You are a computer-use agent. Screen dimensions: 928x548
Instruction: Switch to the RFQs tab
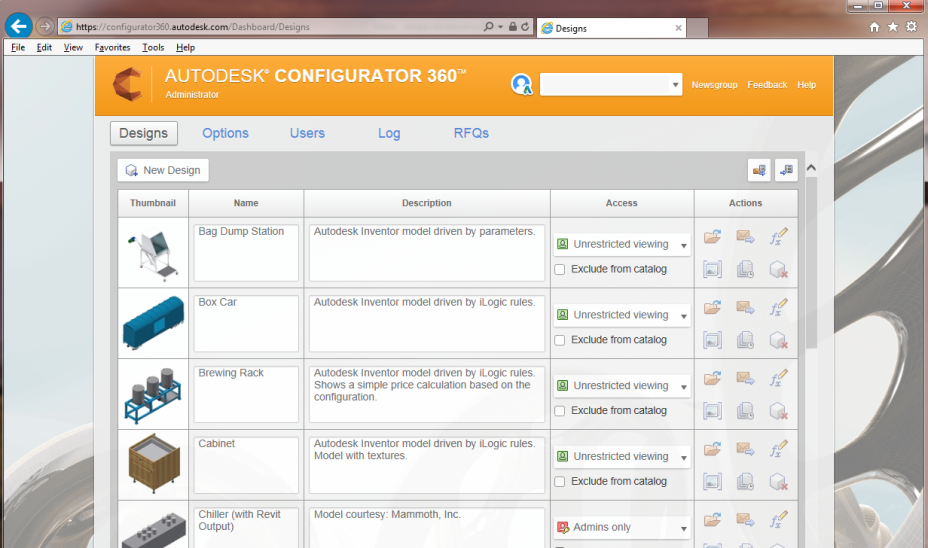tap(471, 133)
